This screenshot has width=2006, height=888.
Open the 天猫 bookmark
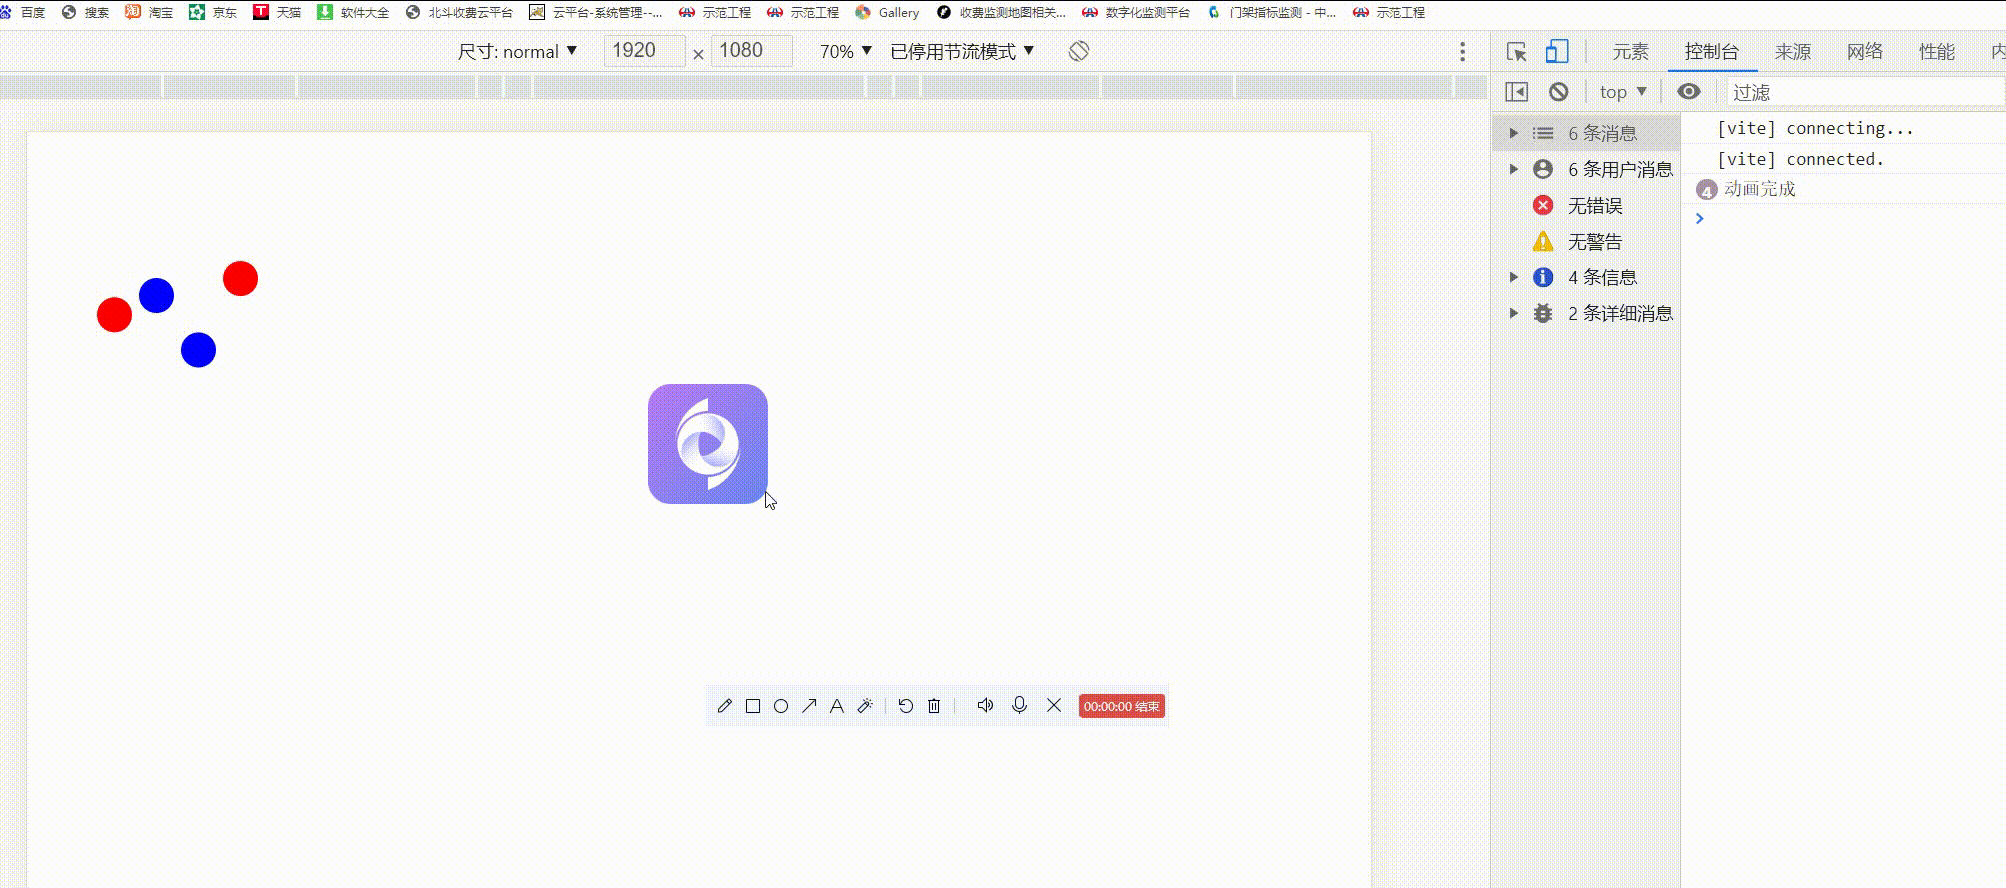pos(277,12)
